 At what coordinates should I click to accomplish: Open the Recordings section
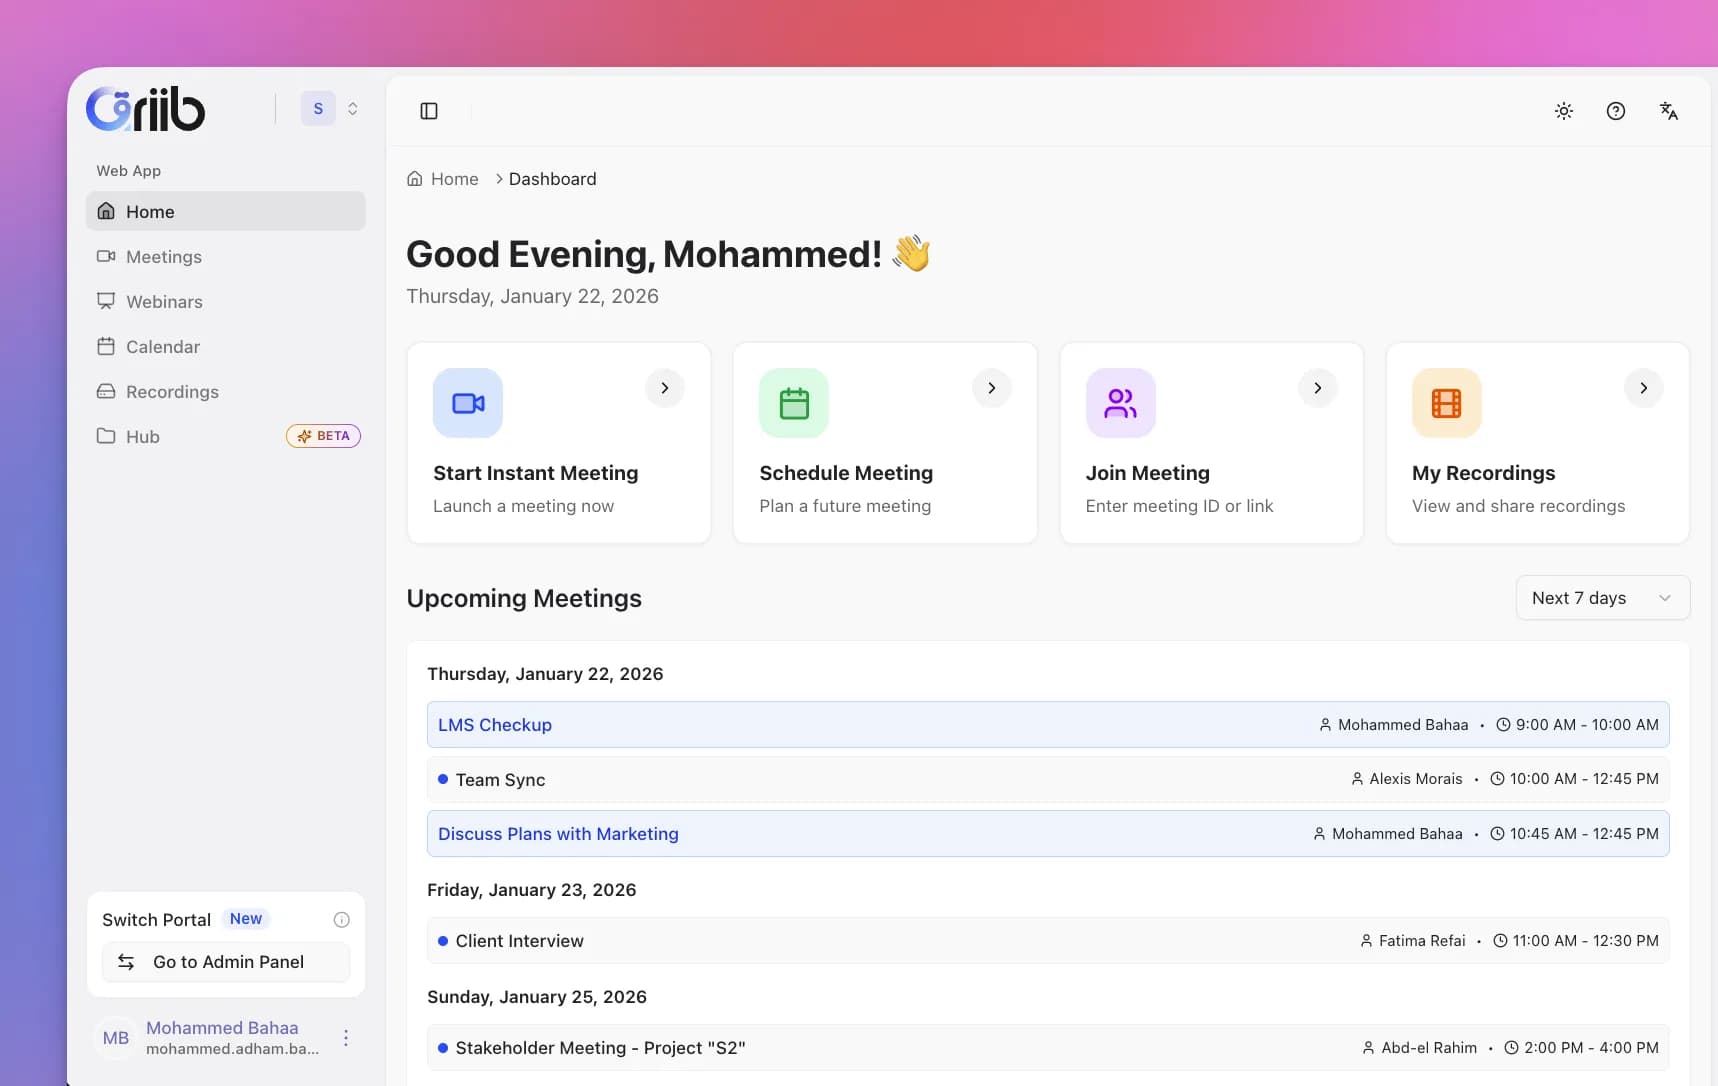click(171, 391)
